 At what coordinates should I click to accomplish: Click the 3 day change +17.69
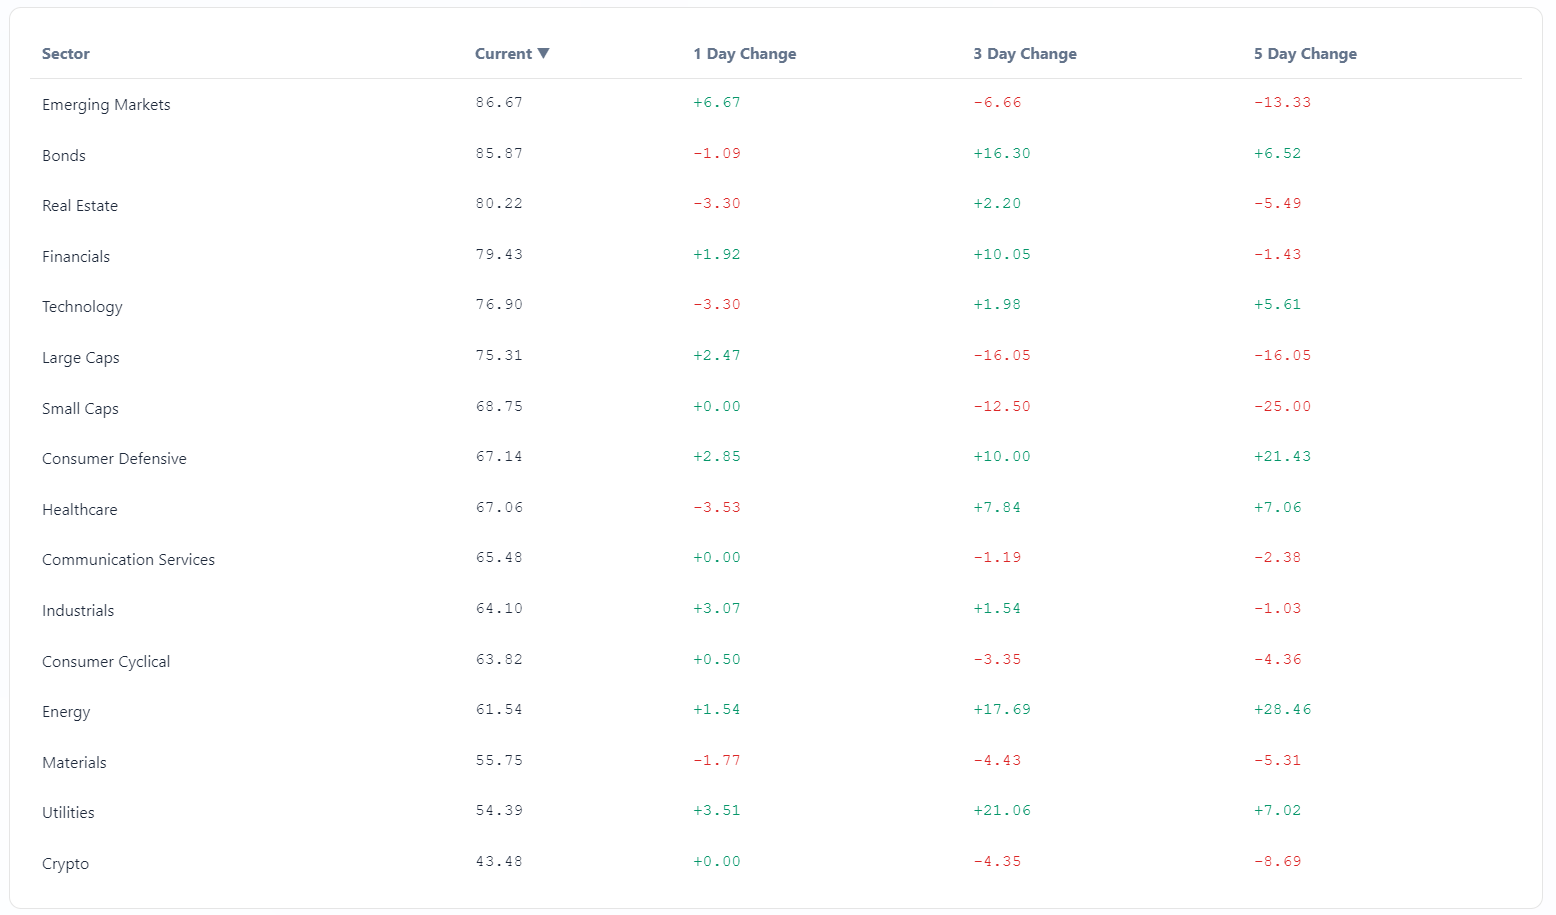(x=1002, y=709)
